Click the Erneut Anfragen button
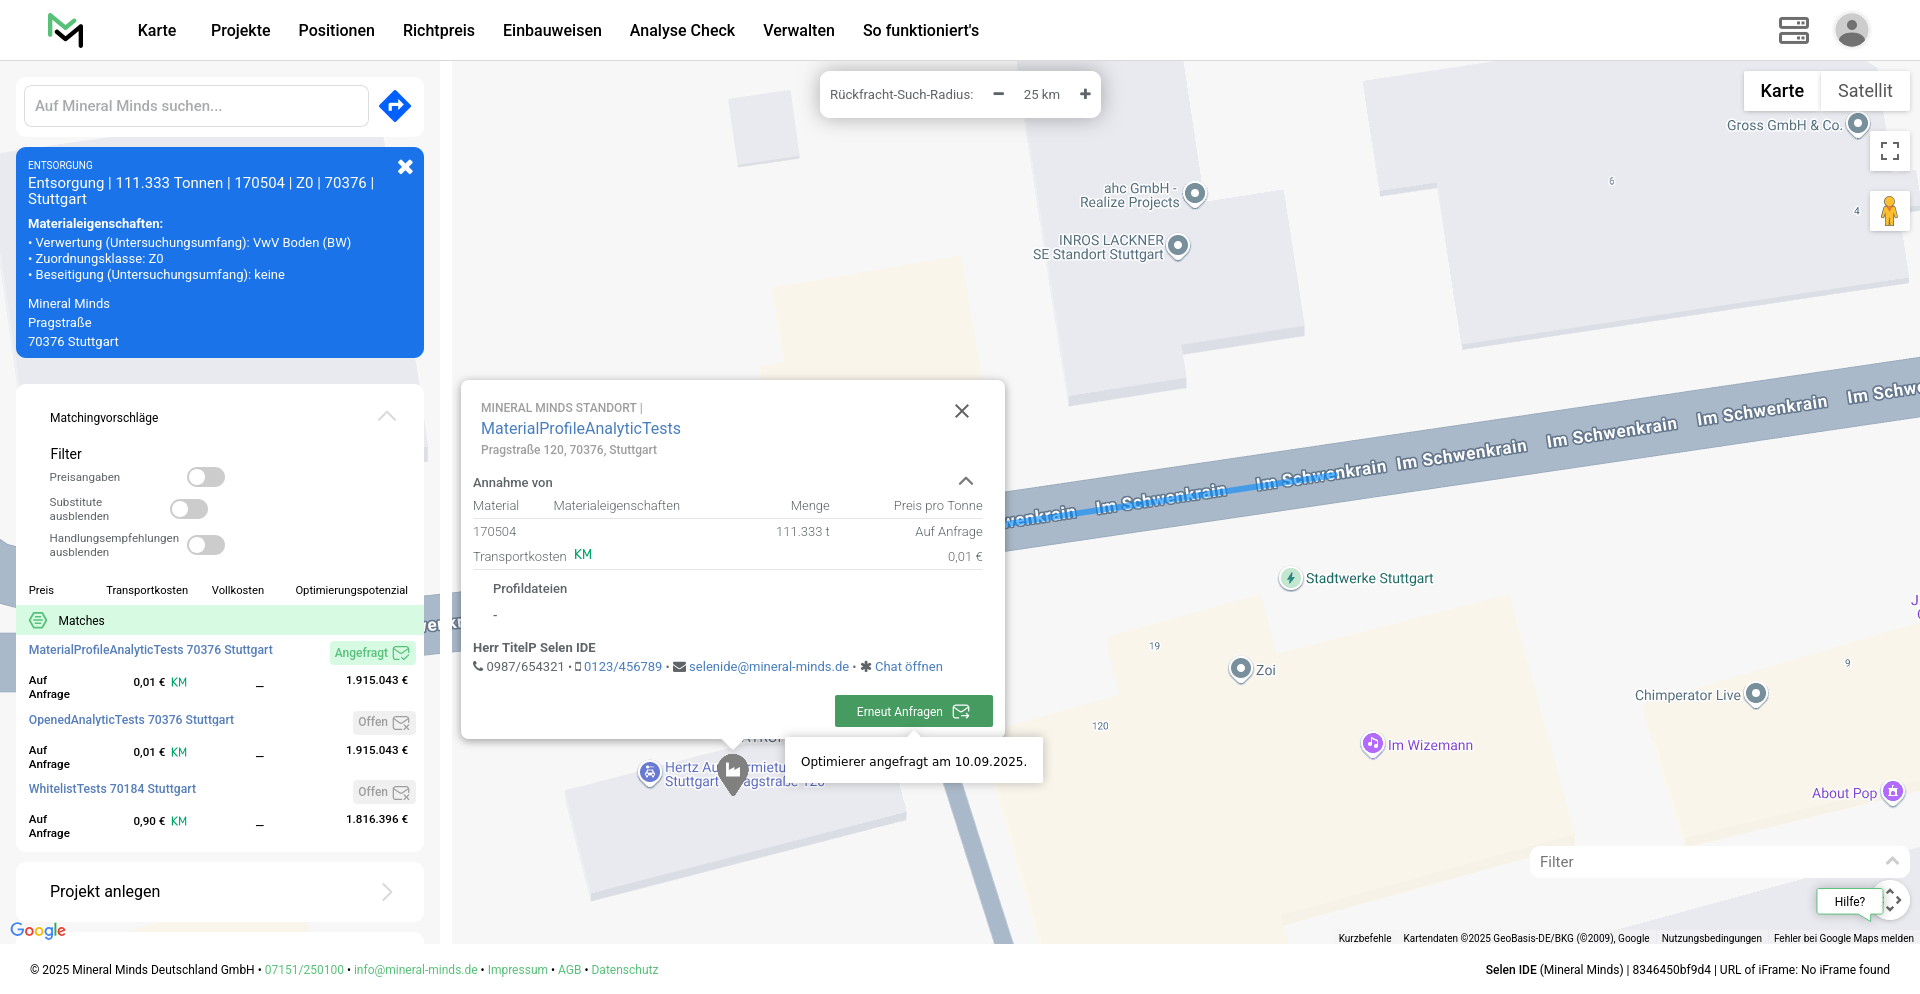Screen dimensions: 1920x994 tap(913, 711)
